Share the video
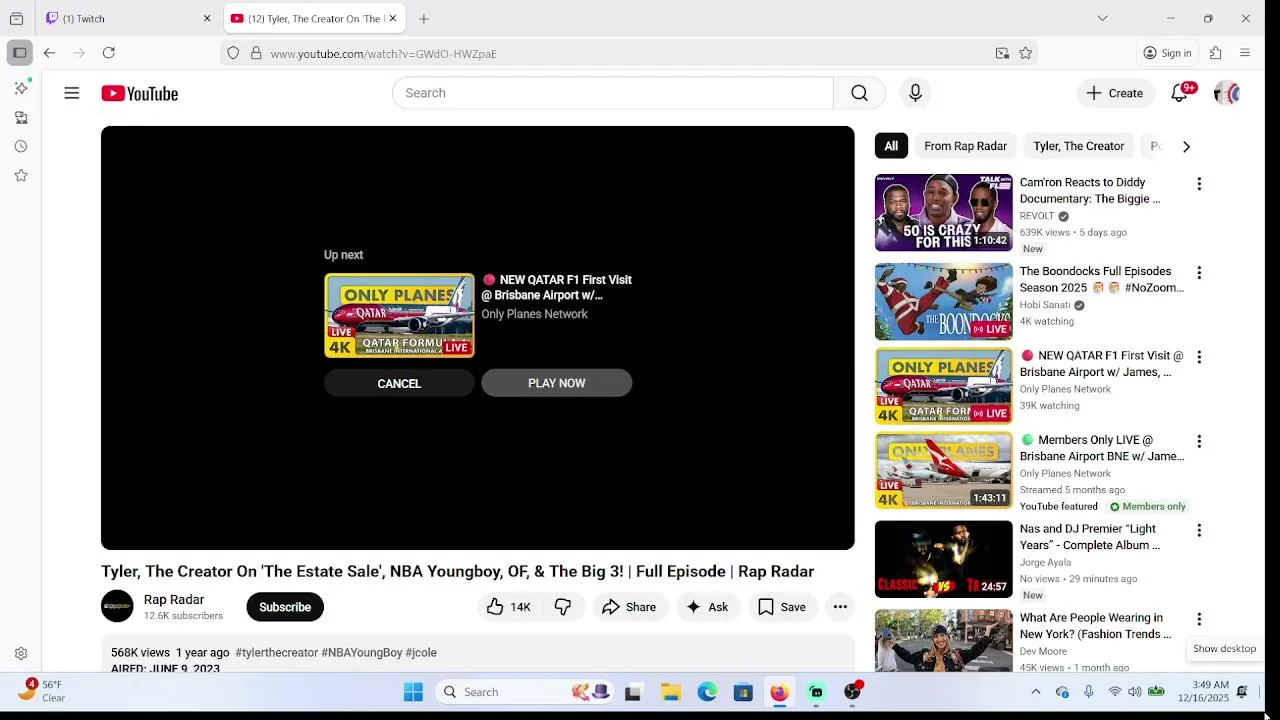This screenshot has width=1280, height=720. 629,607
